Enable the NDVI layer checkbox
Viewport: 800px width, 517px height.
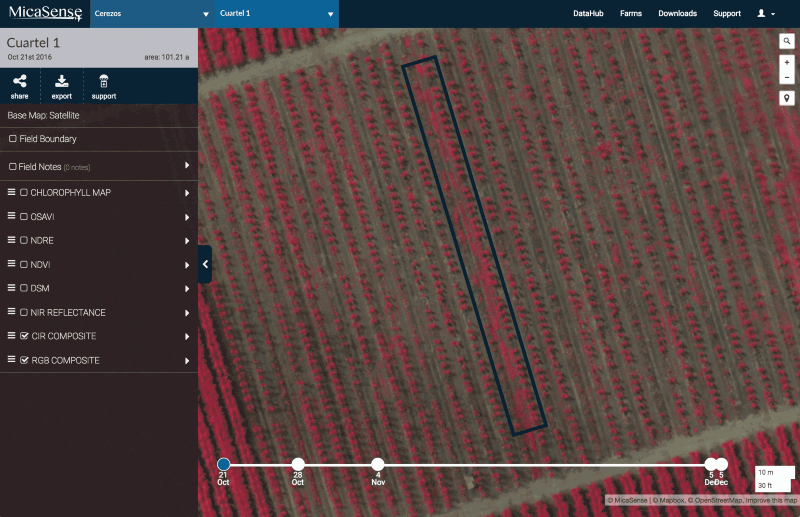click(x=24, y=265)
